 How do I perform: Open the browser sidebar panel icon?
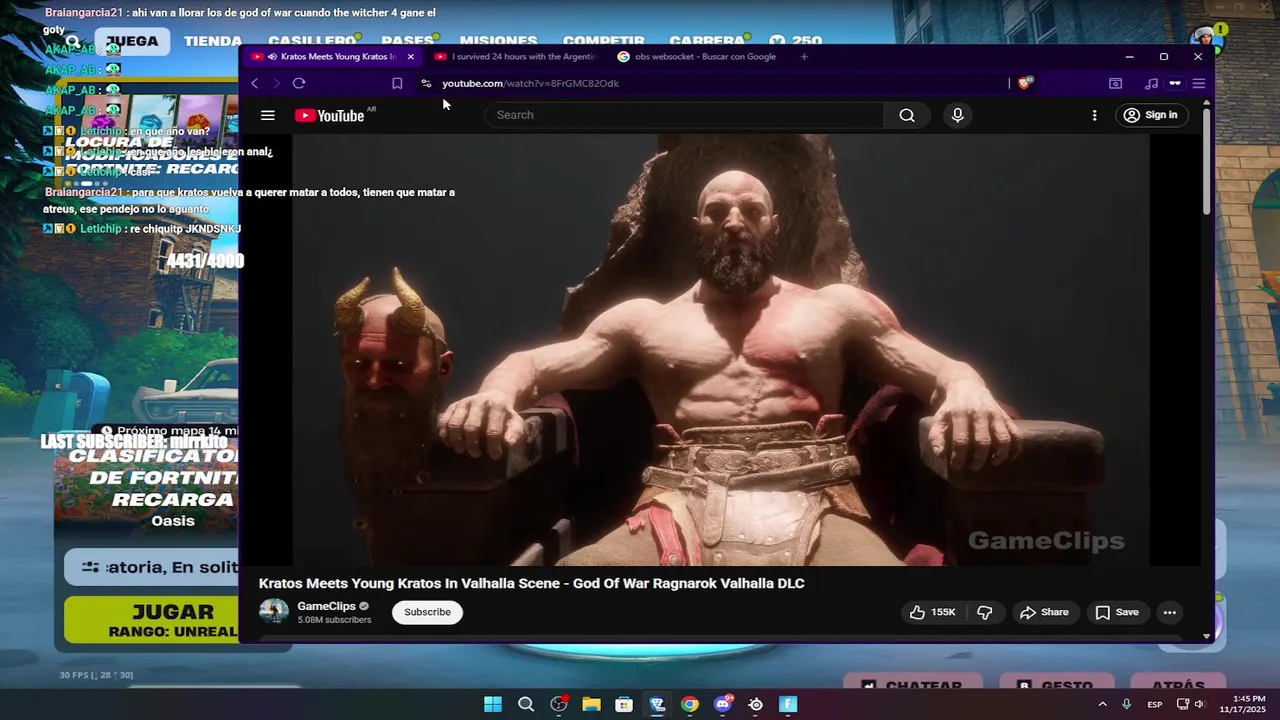click(x=1115, y=83)
